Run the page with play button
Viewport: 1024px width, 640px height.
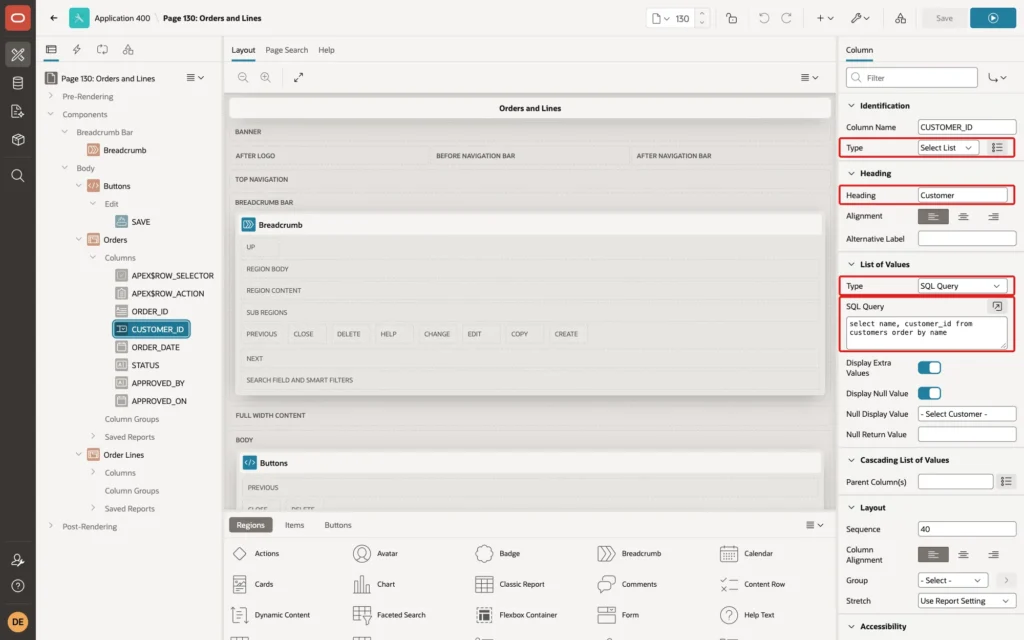pyautogui.click(x=993, y=18)
